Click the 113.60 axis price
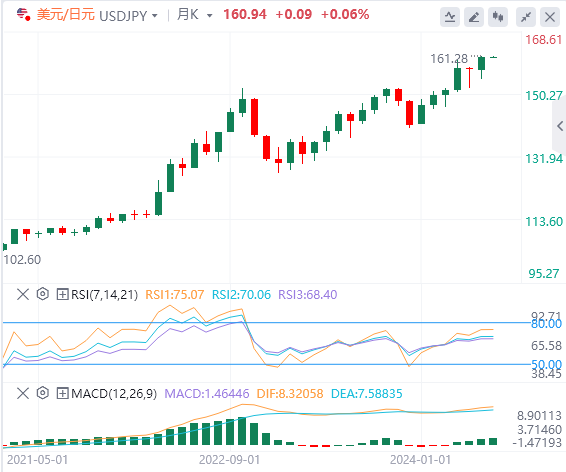This screenshot has width=566, height=472. [544, 222]
